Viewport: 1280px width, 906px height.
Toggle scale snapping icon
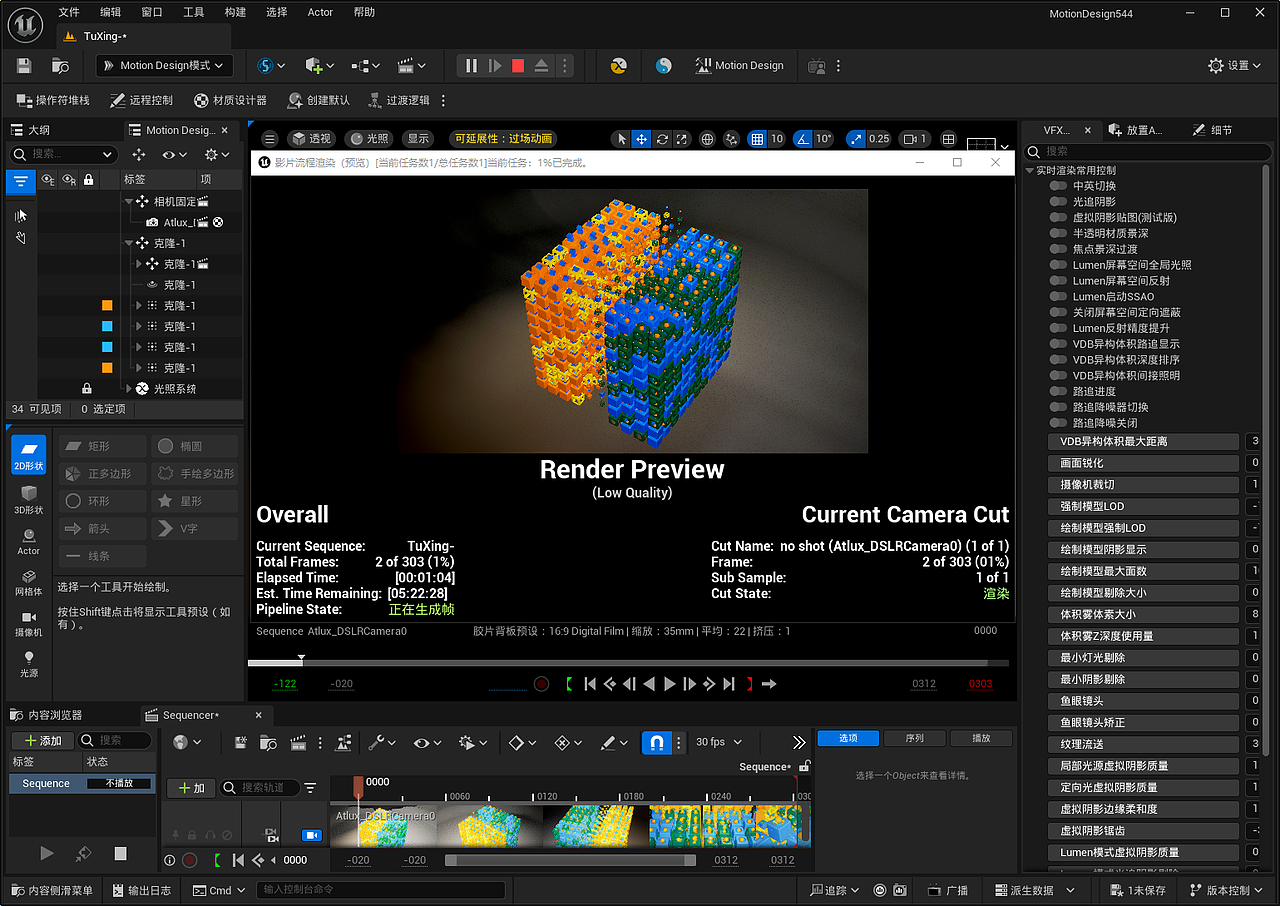tap(856, 139)
